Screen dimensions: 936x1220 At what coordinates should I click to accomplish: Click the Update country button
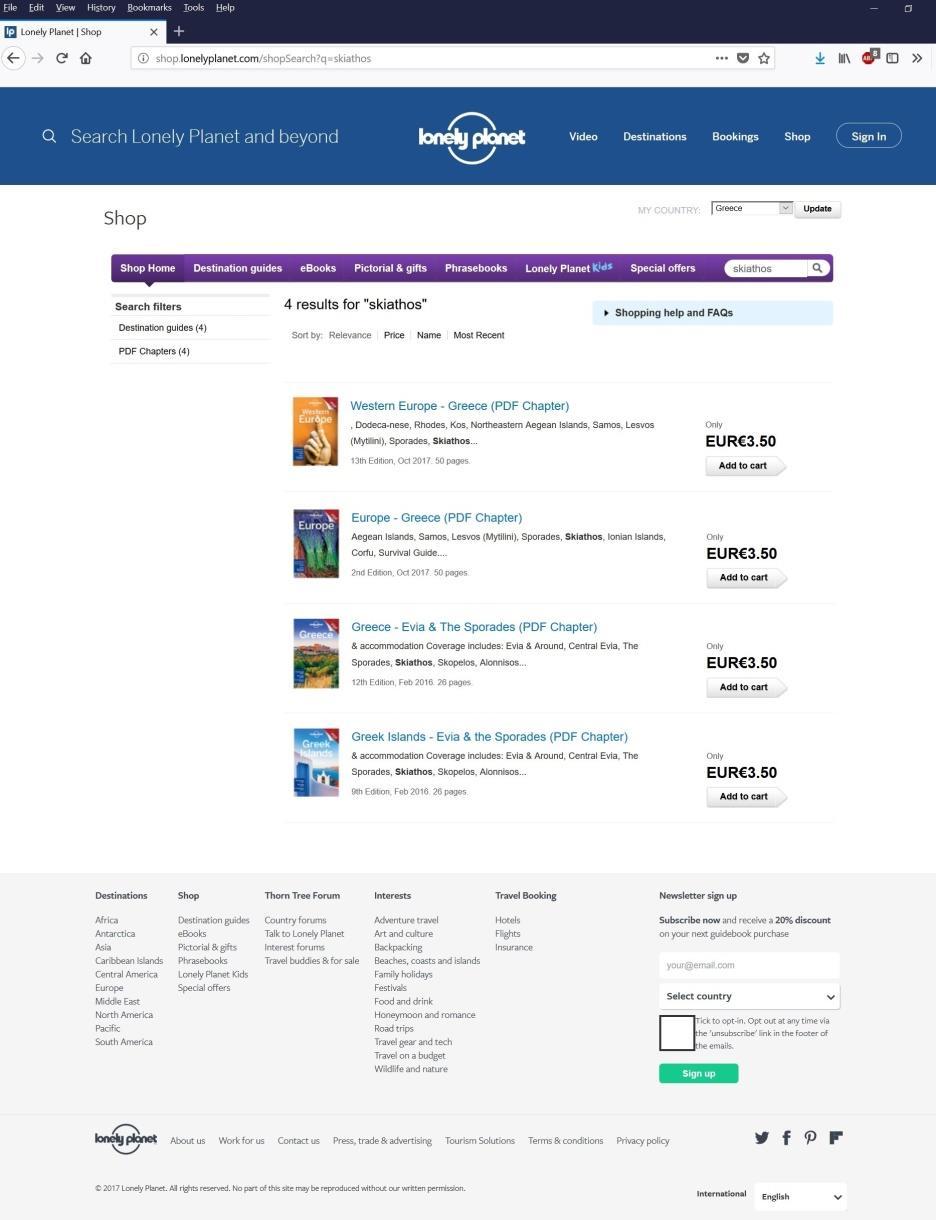click(817, 209)
